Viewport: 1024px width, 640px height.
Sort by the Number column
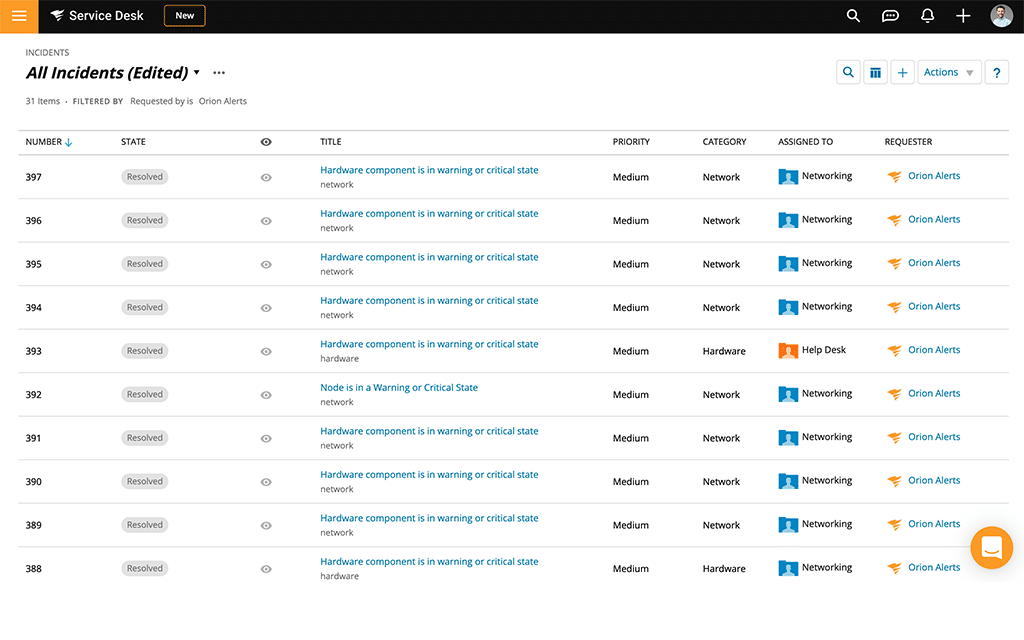coord(44,142)
